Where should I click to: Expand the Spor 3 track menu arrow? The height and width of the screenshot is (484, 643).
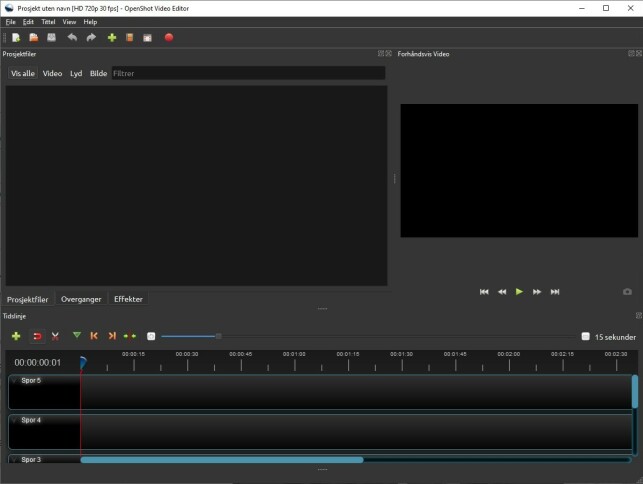[15, 459]
